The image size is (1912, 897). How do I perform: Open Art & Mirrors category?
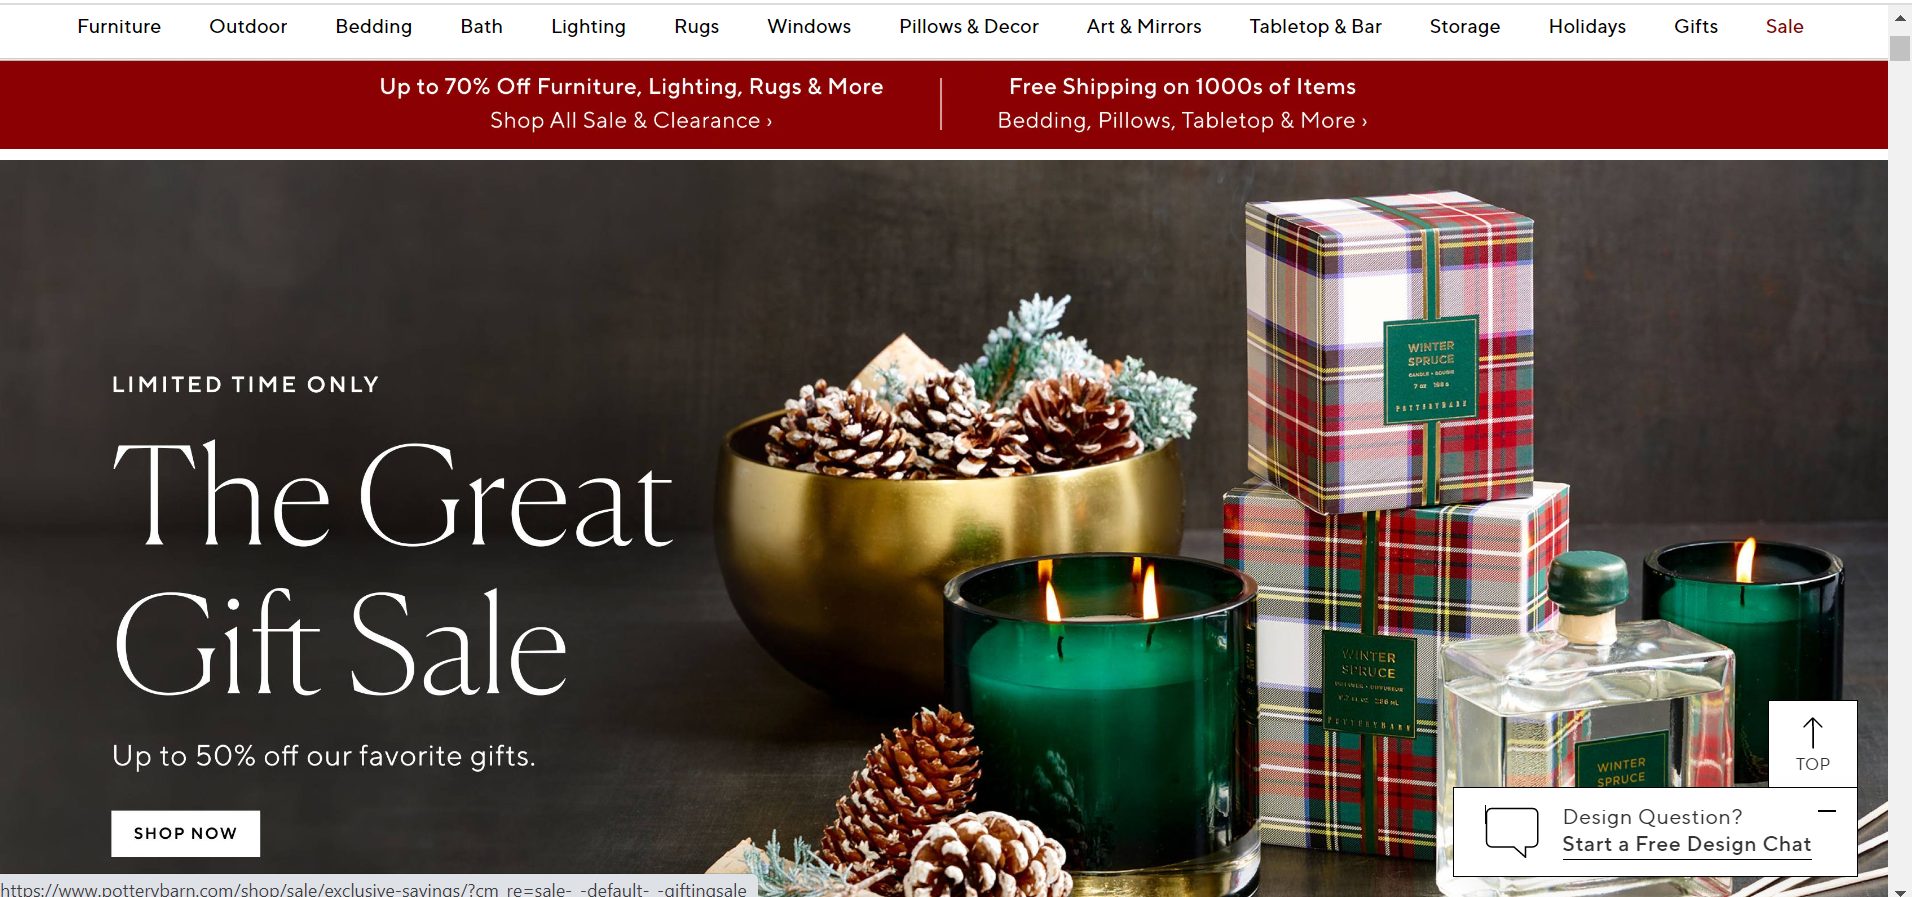[1144, 27]
